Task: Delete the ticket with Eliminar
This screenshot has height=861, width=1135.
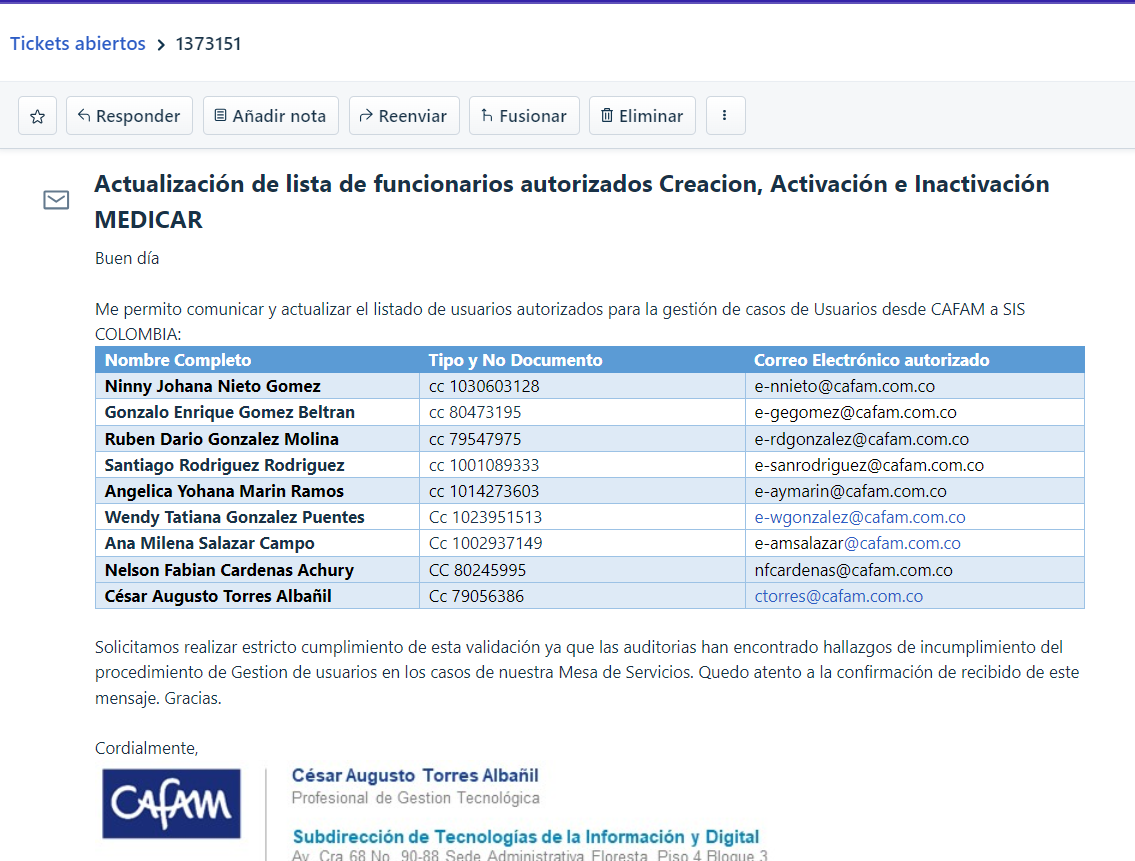Action: pos(642,116)
